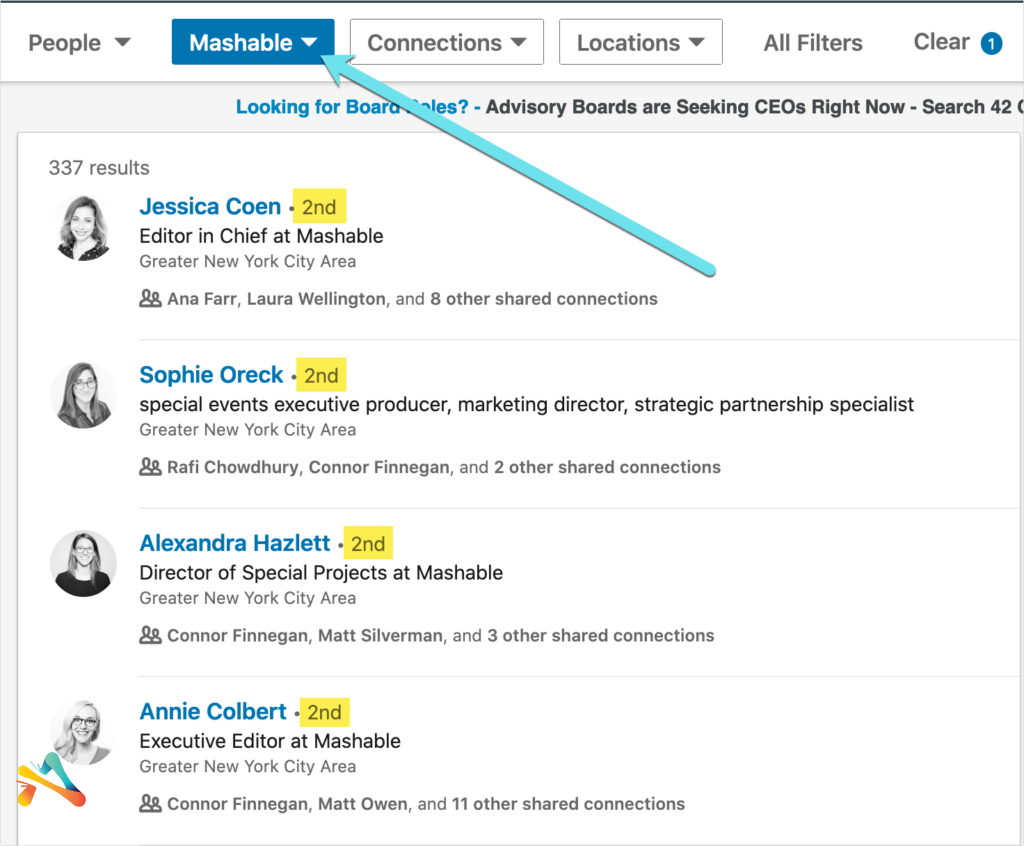1024x846 pixels.
Task: Click the All Filters button
Action: [x=812, y=43]
